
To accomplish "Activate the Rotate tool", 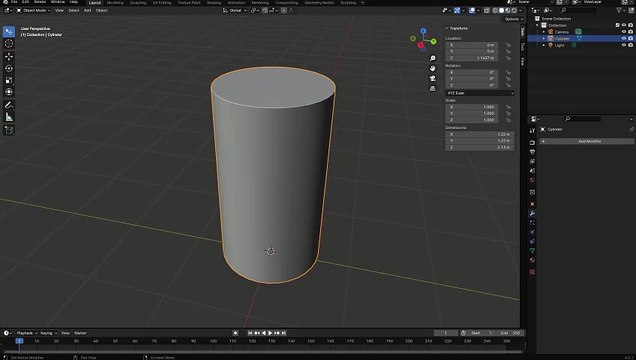I will 9,69.
